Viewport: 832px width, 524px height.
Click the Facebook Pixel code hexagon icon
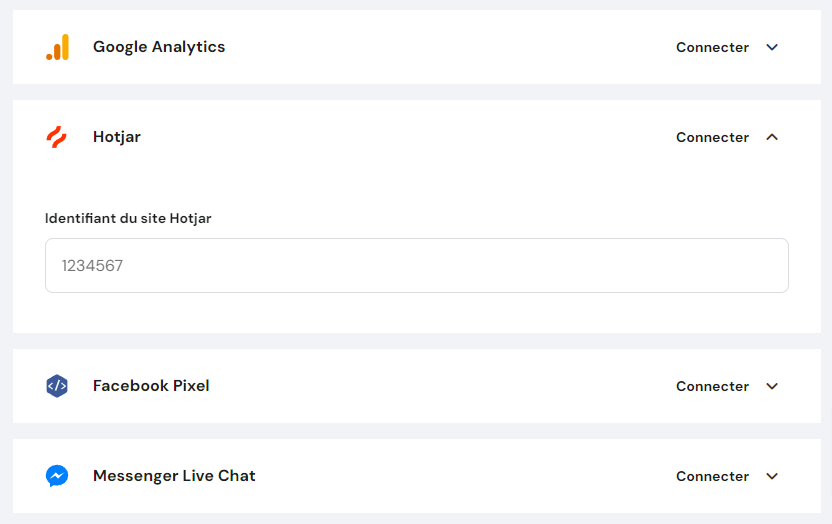click(x=57, y=386)
